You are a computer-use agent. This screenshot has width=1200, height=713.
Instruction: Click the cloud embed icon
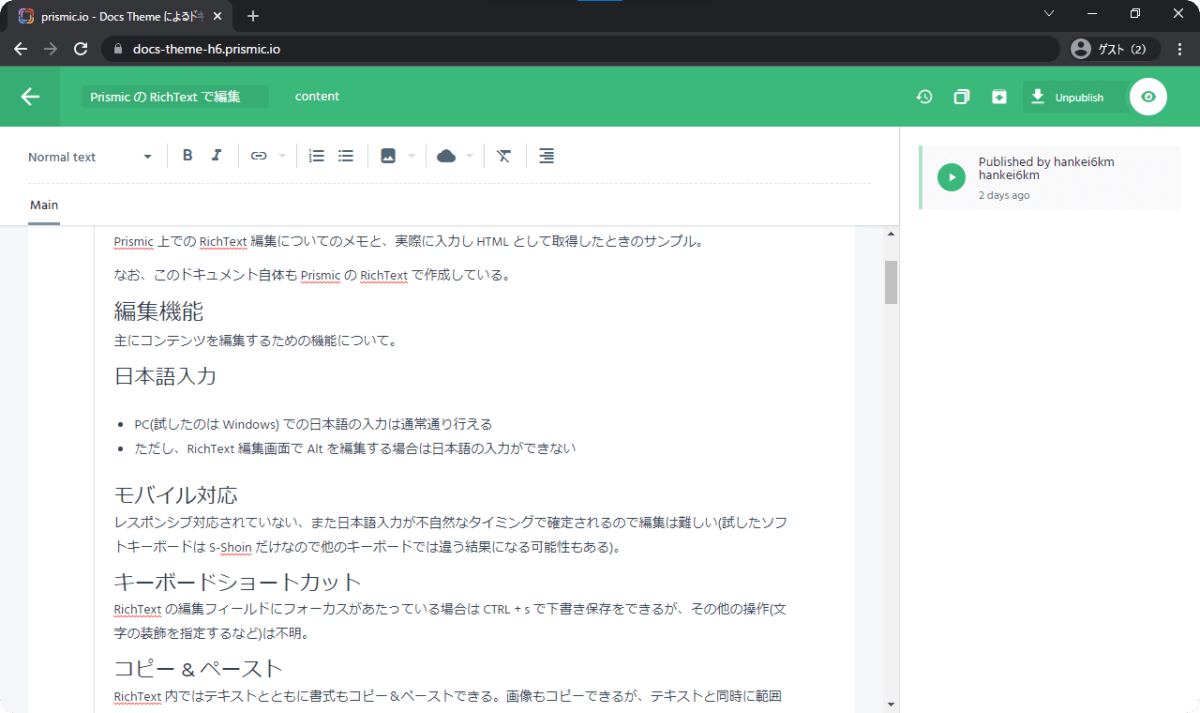tap(447, 156)
